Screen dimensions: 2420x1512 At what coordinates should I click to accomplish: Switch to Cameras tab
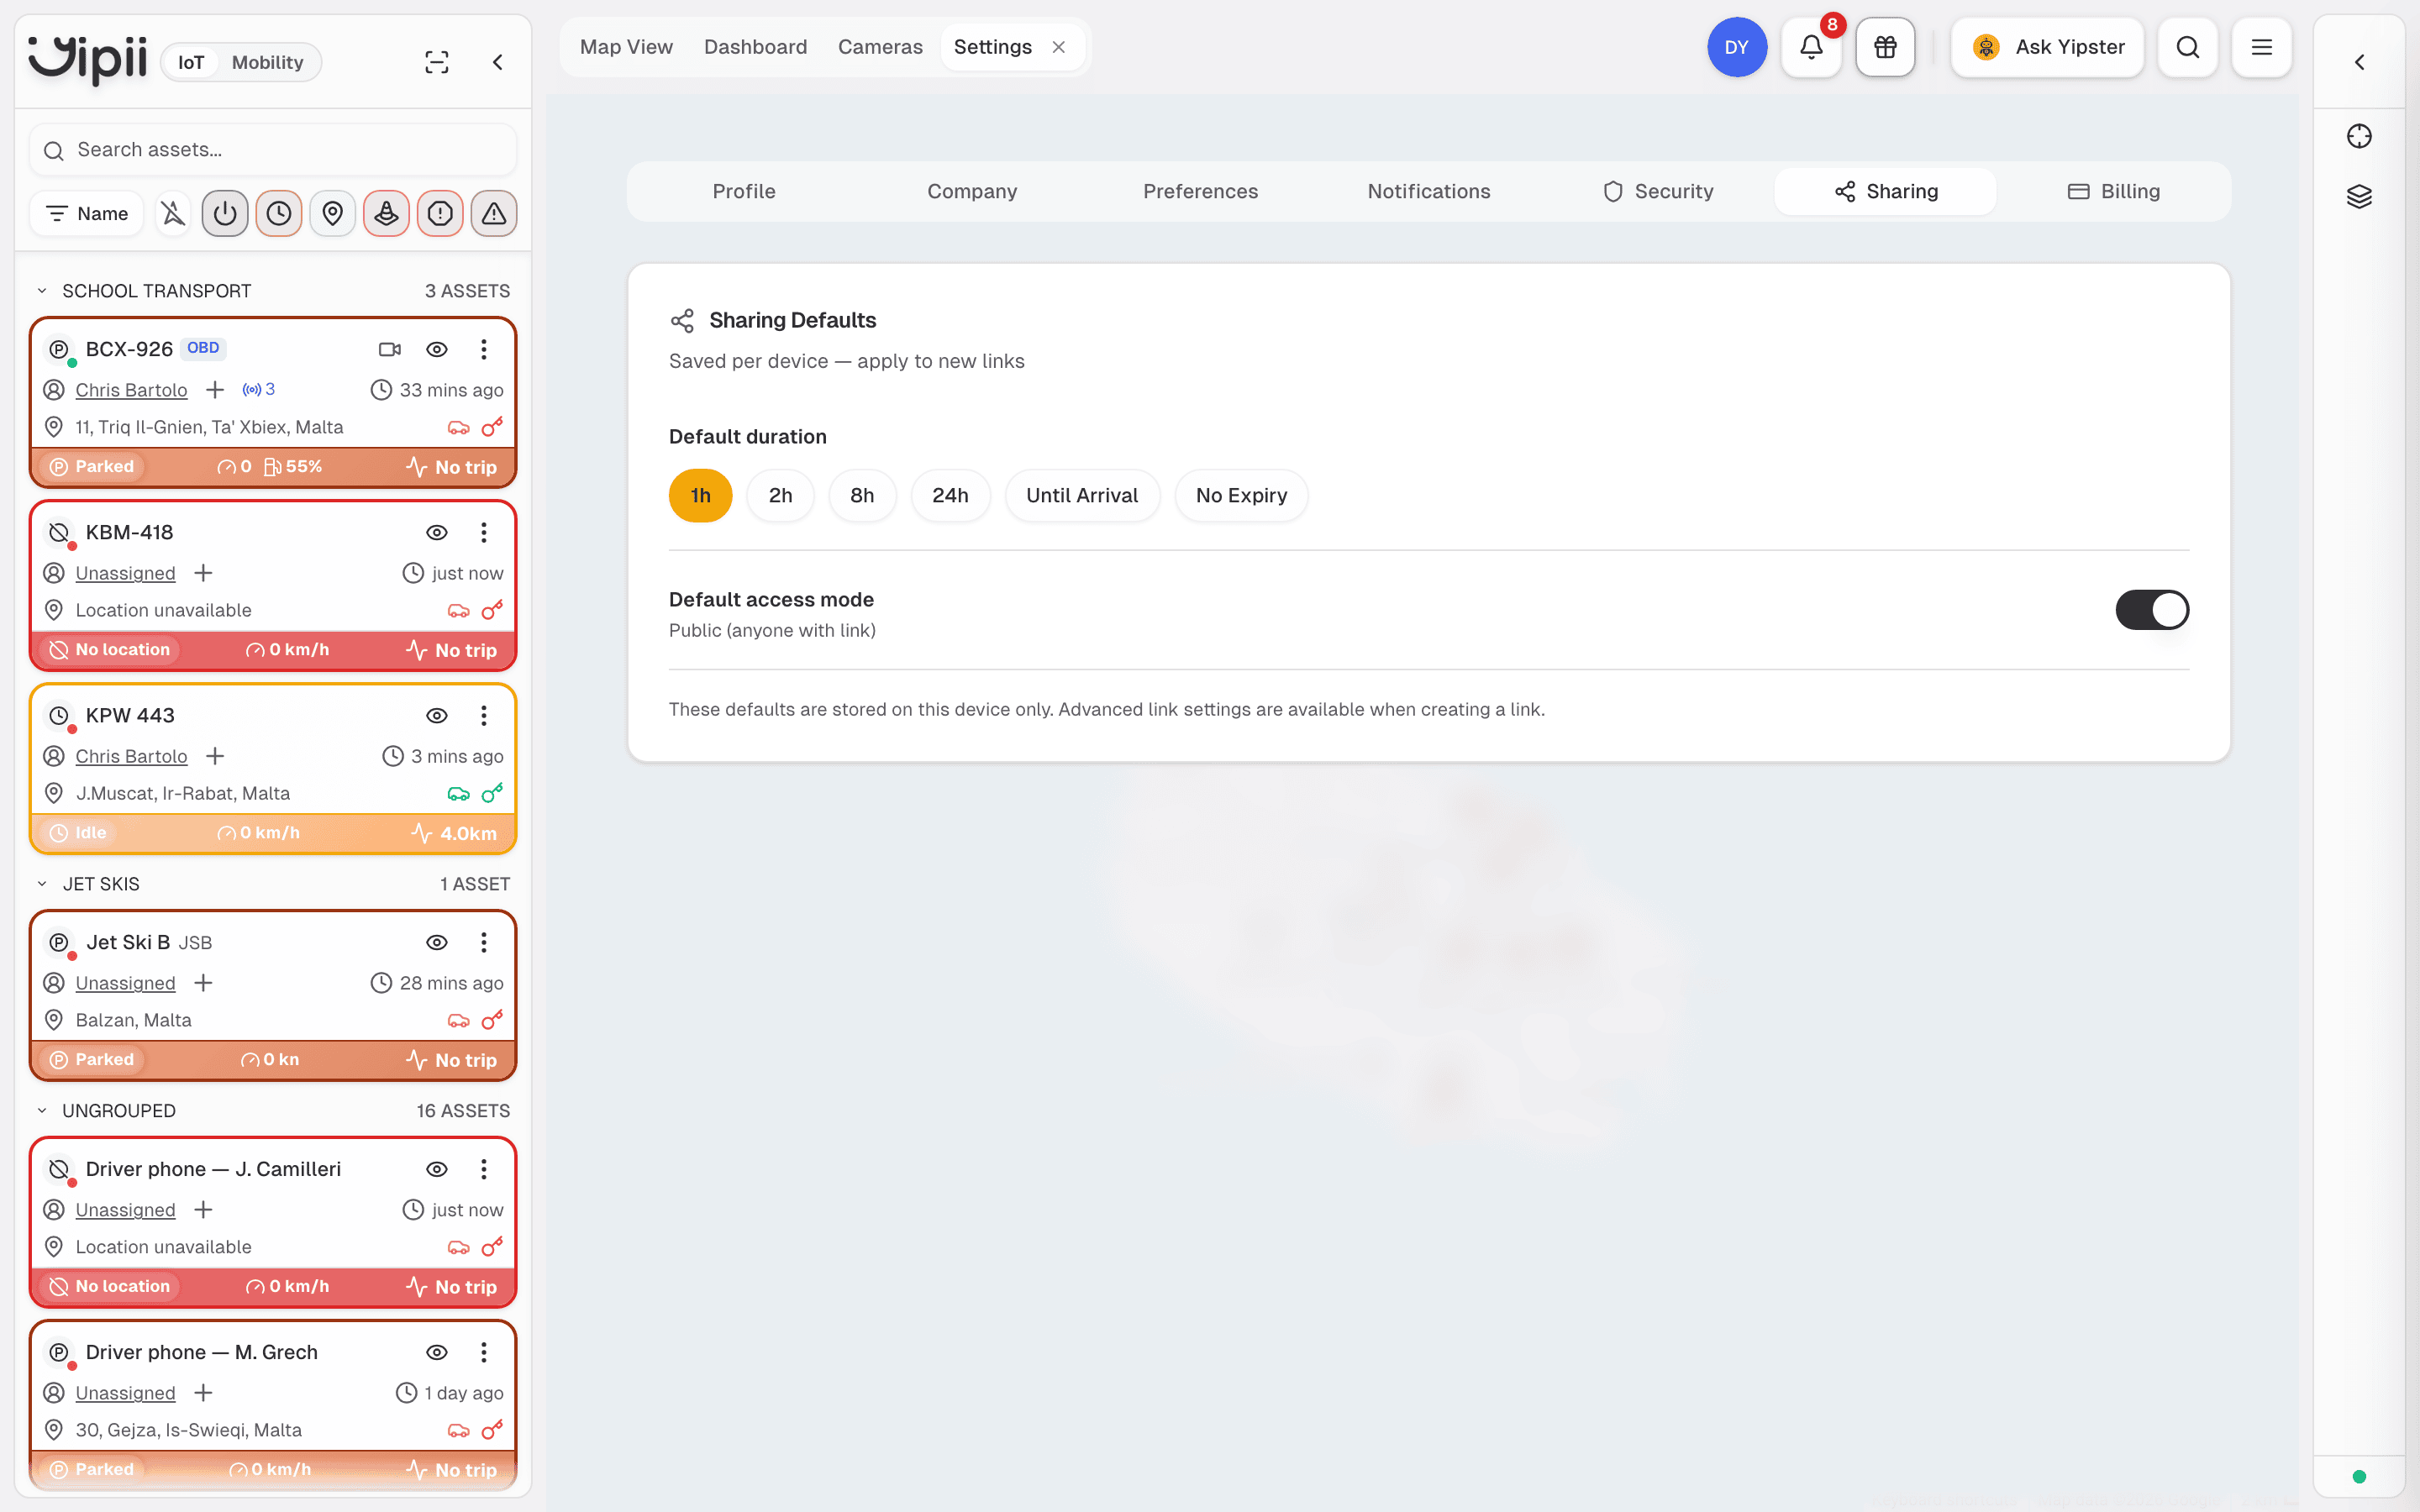(880, 47)
